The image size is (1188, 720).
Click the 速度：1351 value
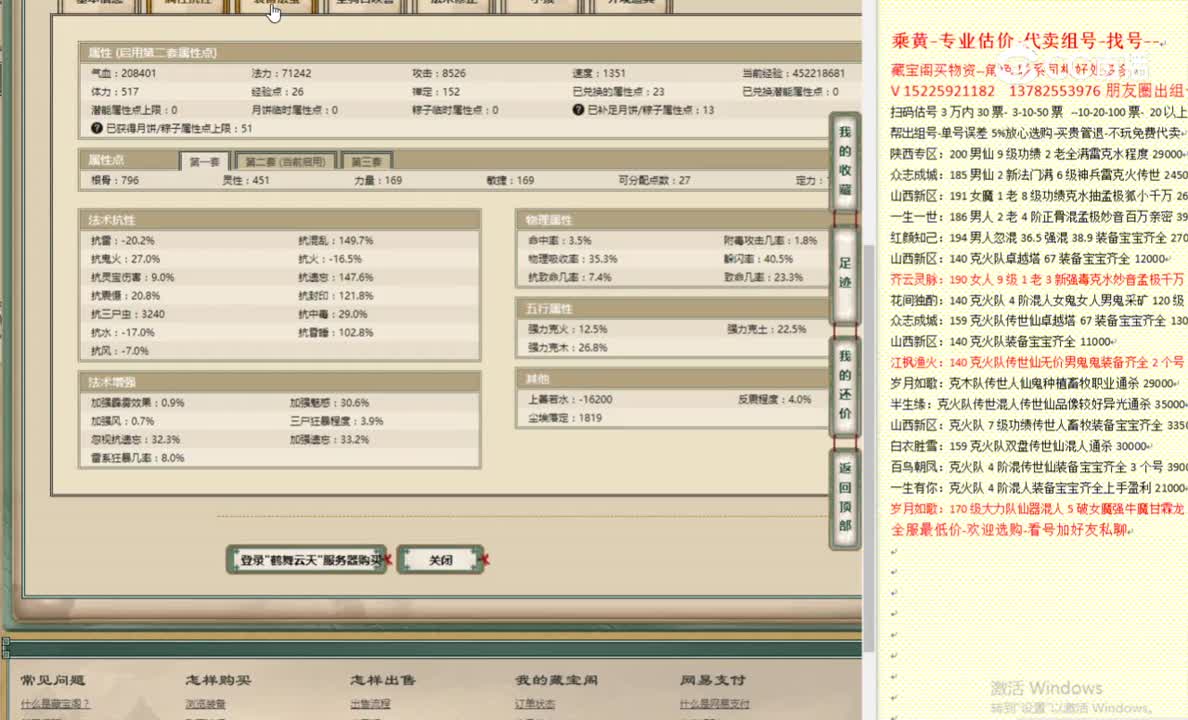(x=599, y=74)
